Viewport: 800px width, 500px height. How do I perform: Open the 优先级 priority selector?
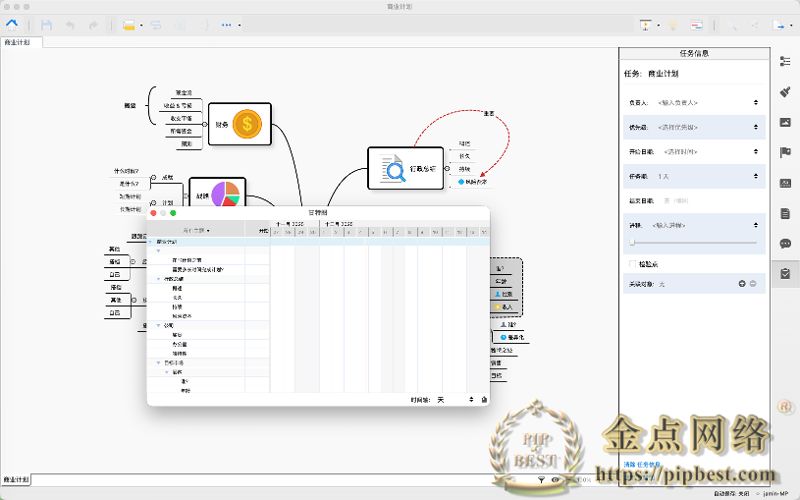(756, 127)
